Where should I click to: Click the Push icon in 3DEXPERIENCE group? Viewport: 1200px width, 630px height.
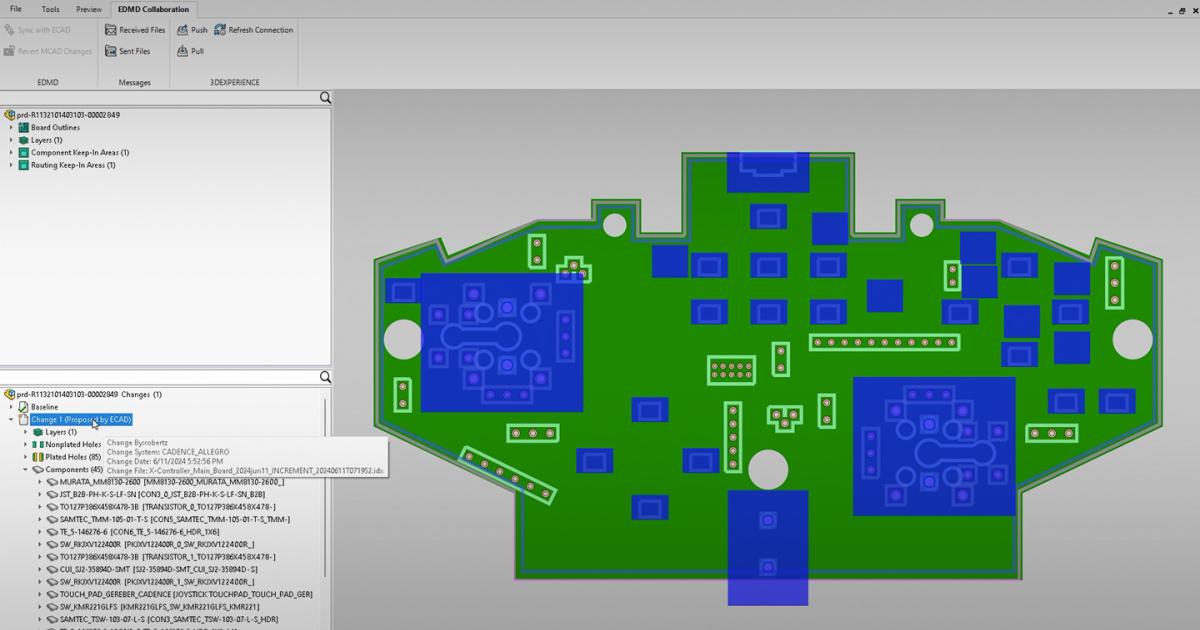point(183,30)
